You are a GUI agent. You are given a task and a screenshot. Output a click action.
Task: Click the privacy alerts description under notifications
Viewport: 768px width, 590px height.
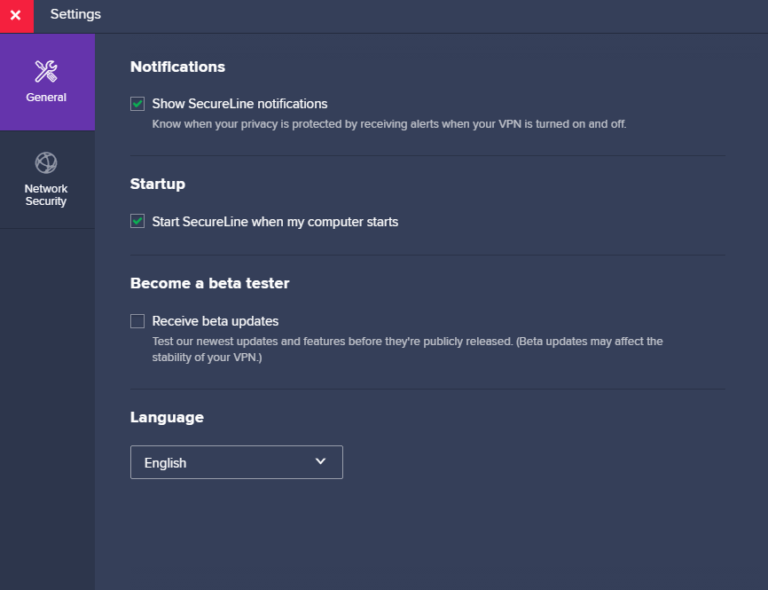[389, 124]
